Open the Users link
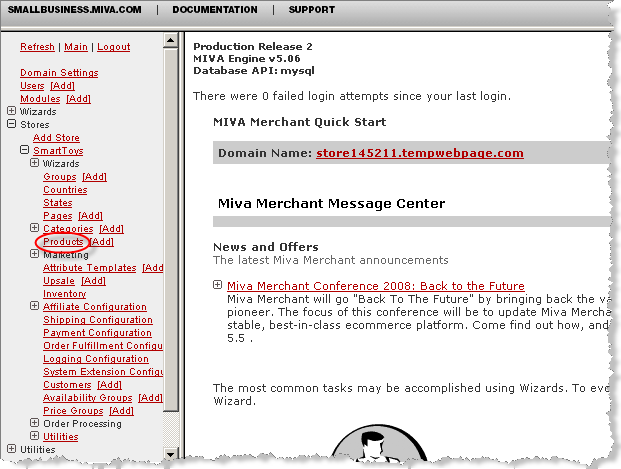621x469 pixels. coord(32,86)
